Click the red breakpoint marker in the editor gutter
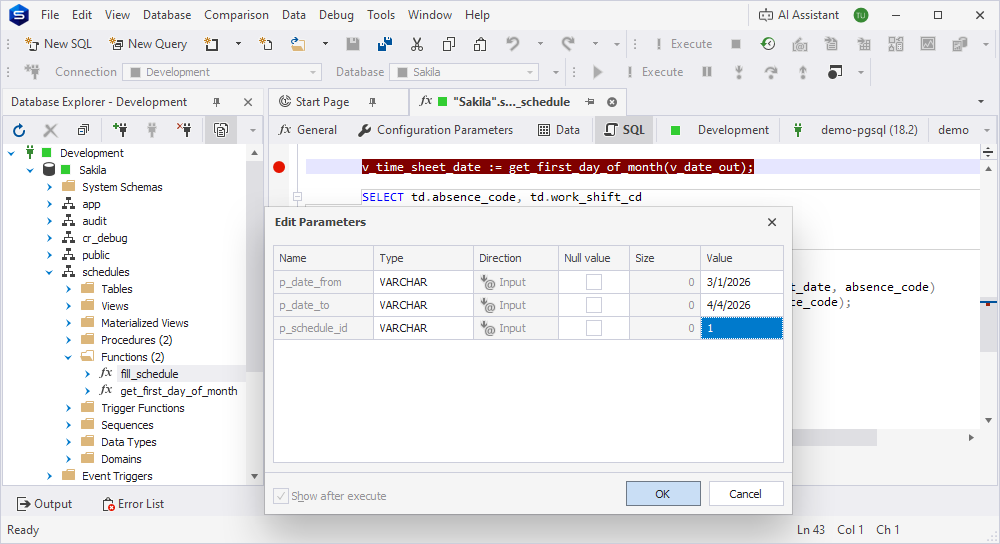The height and width of the screenshot is (544, 1000). (x=279, y=167)
